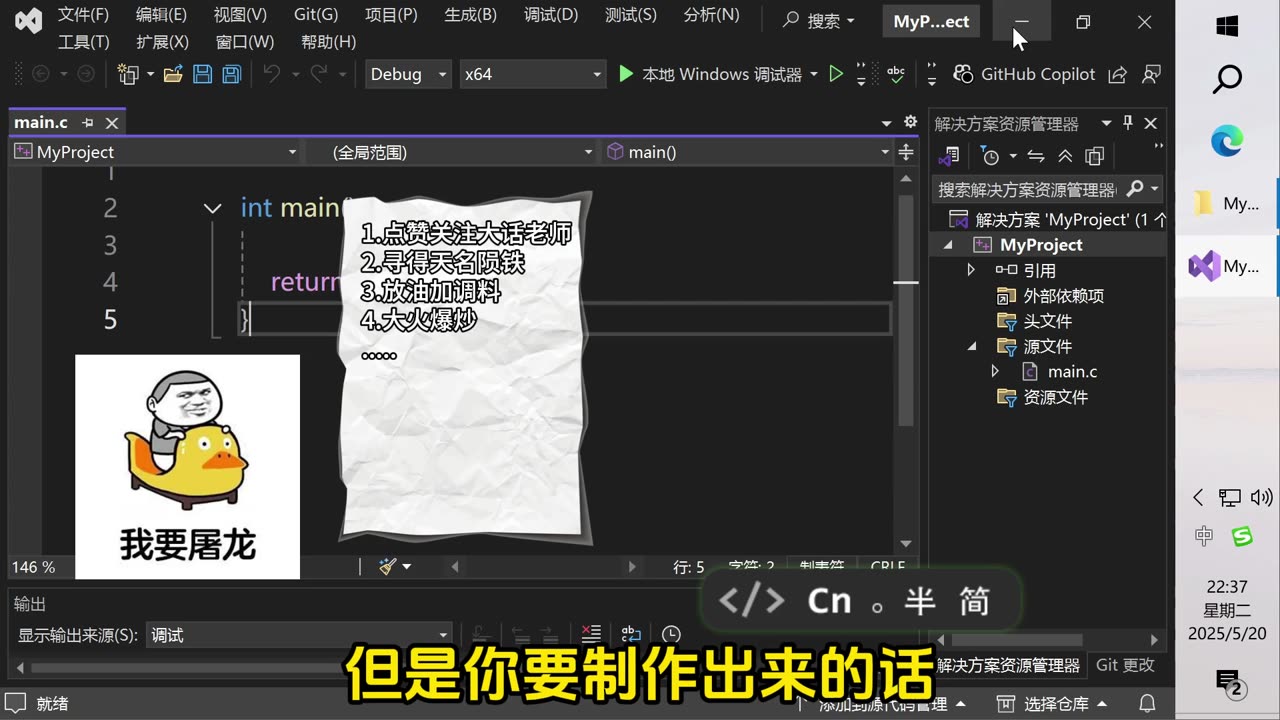Click the new project toolbar icon
The image size is (1280, 720).
[x=128, y=74]
